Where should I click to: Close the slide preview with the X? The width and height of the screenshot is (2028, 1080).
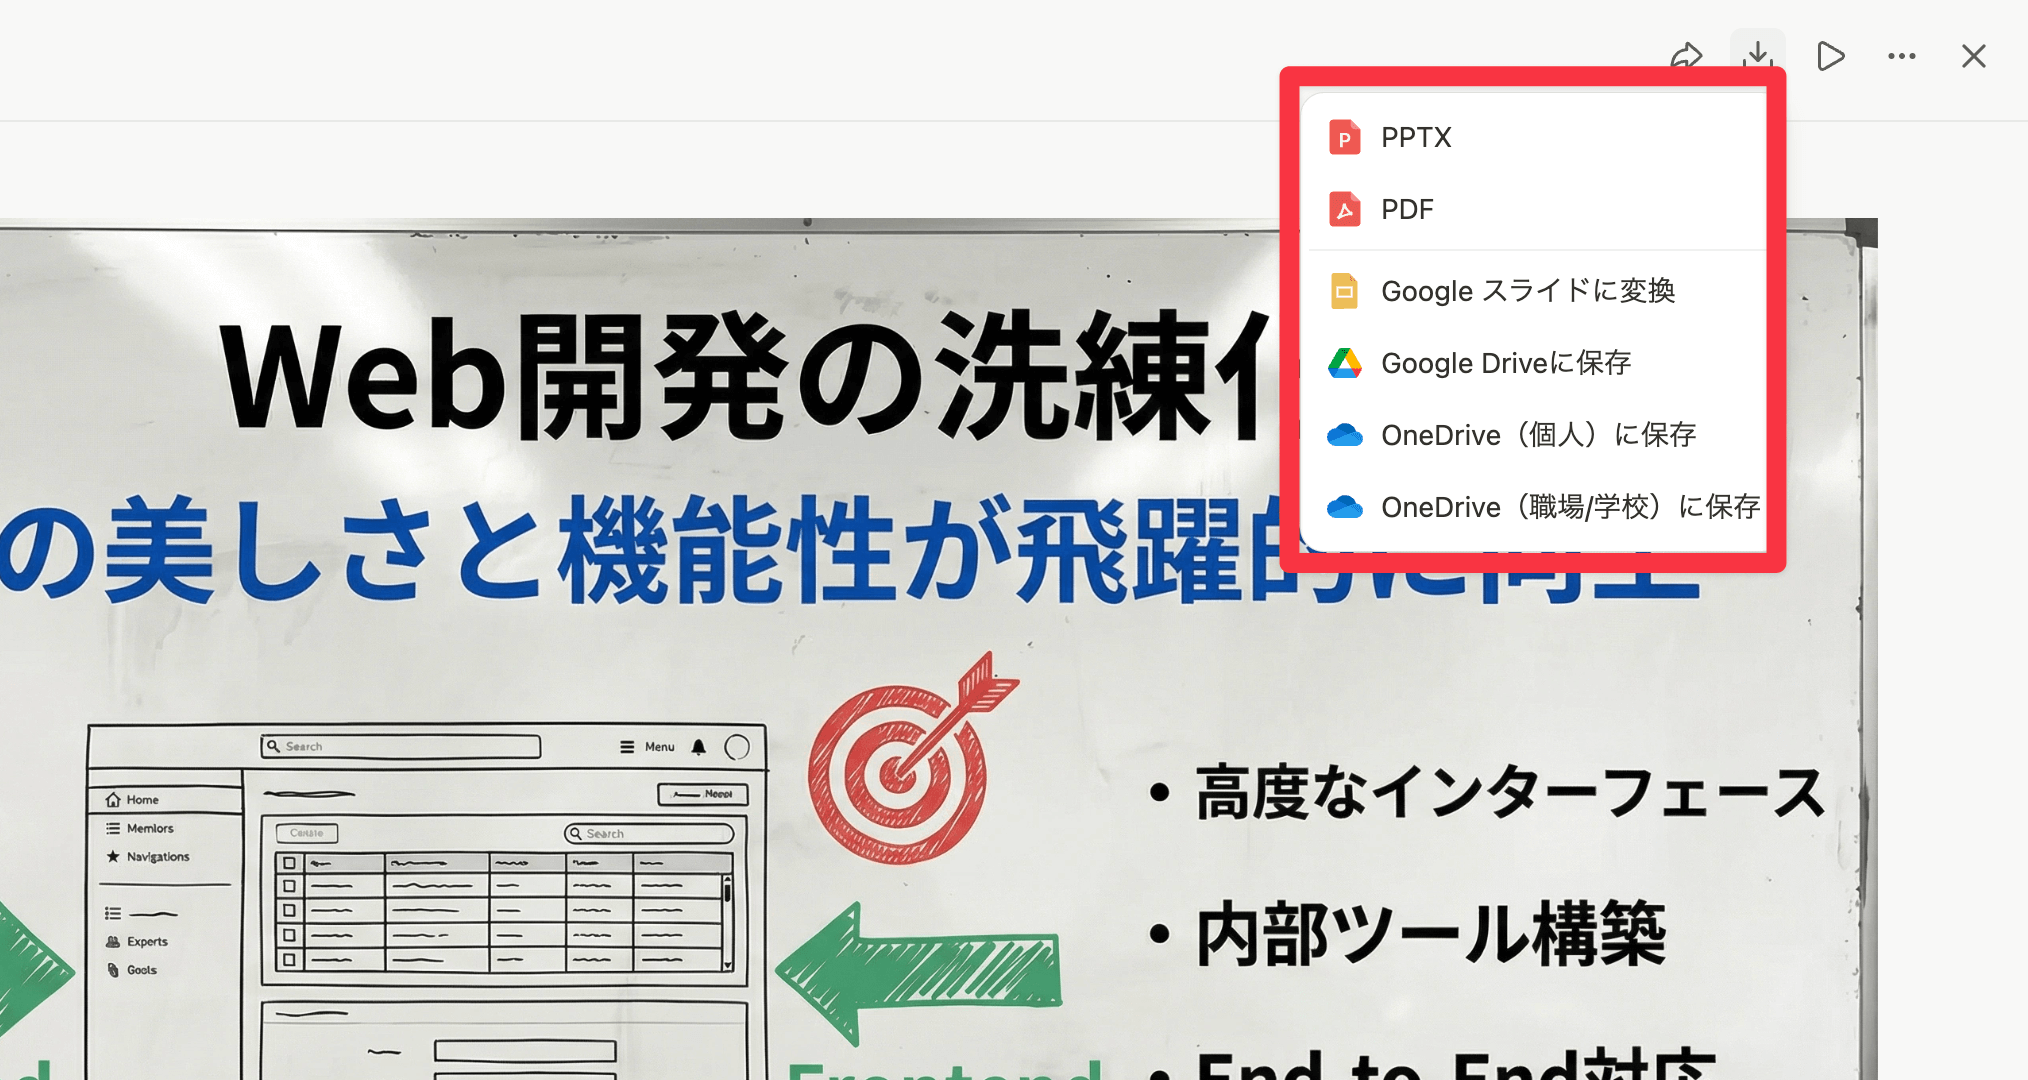point(1973,56)
